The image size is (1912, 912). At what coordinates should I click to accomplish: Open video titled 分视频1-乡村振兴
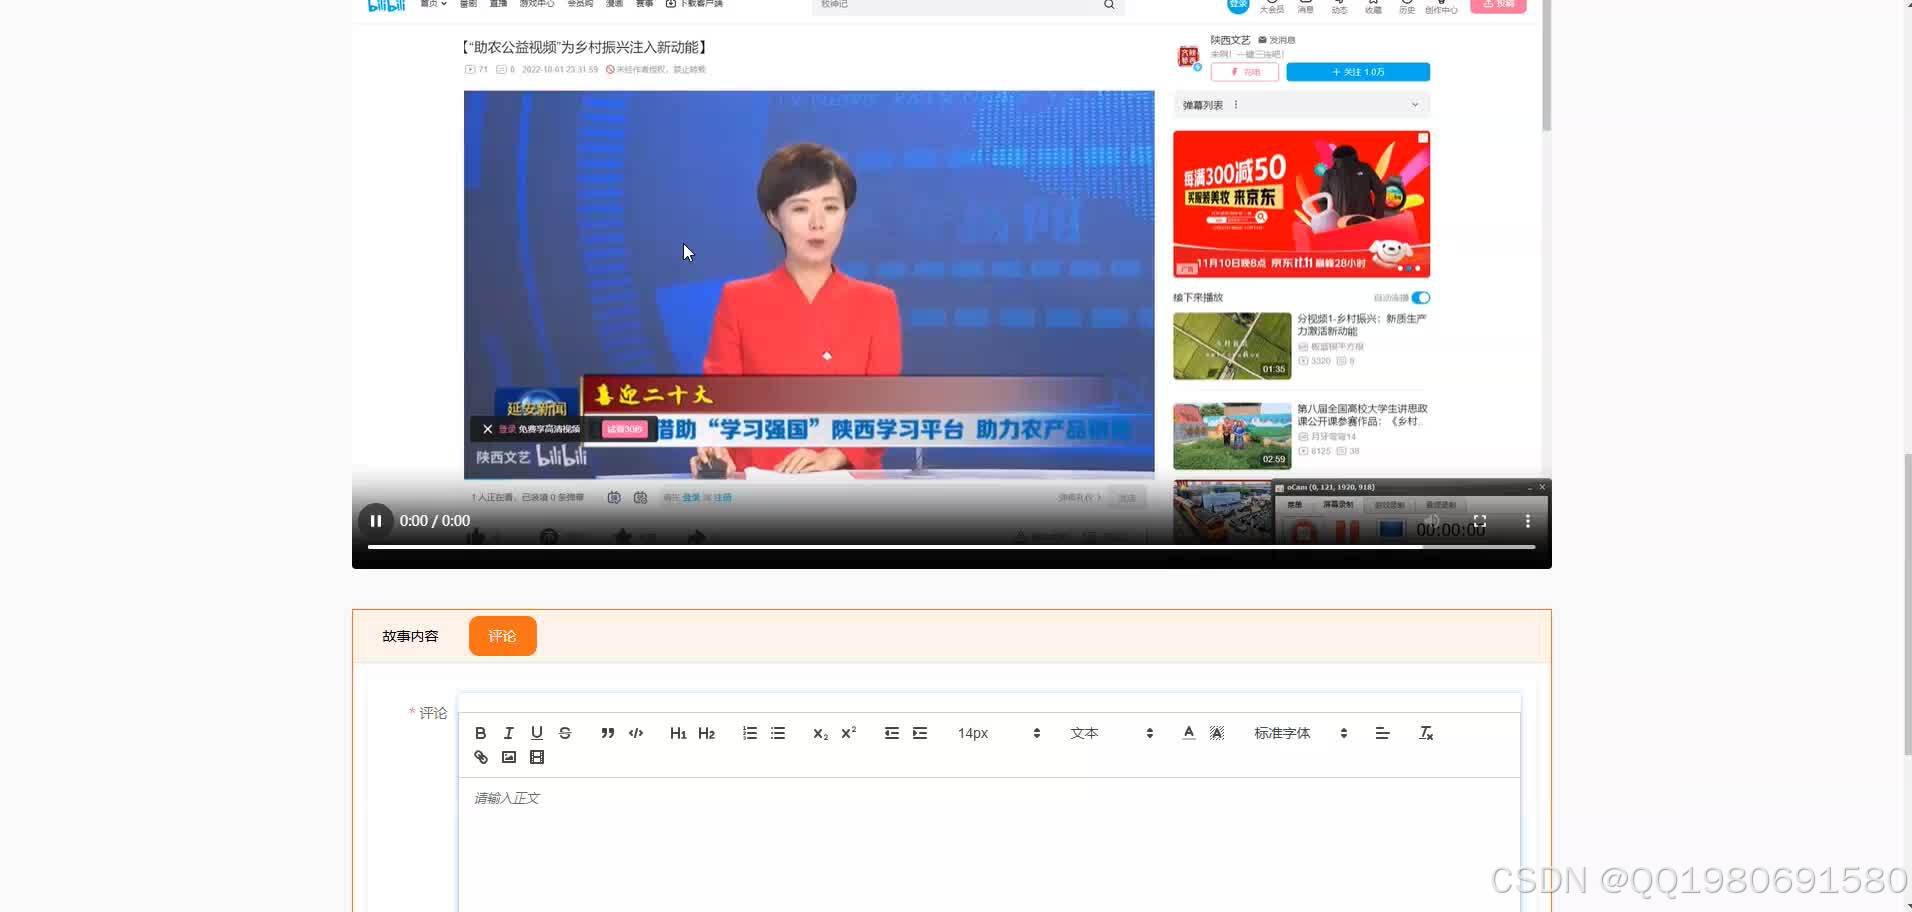coord(1362,325)
